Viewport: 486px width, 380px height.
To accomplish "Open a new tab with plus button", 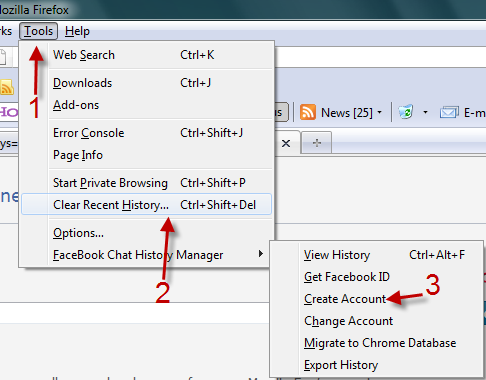I will [x=317, y=143].
